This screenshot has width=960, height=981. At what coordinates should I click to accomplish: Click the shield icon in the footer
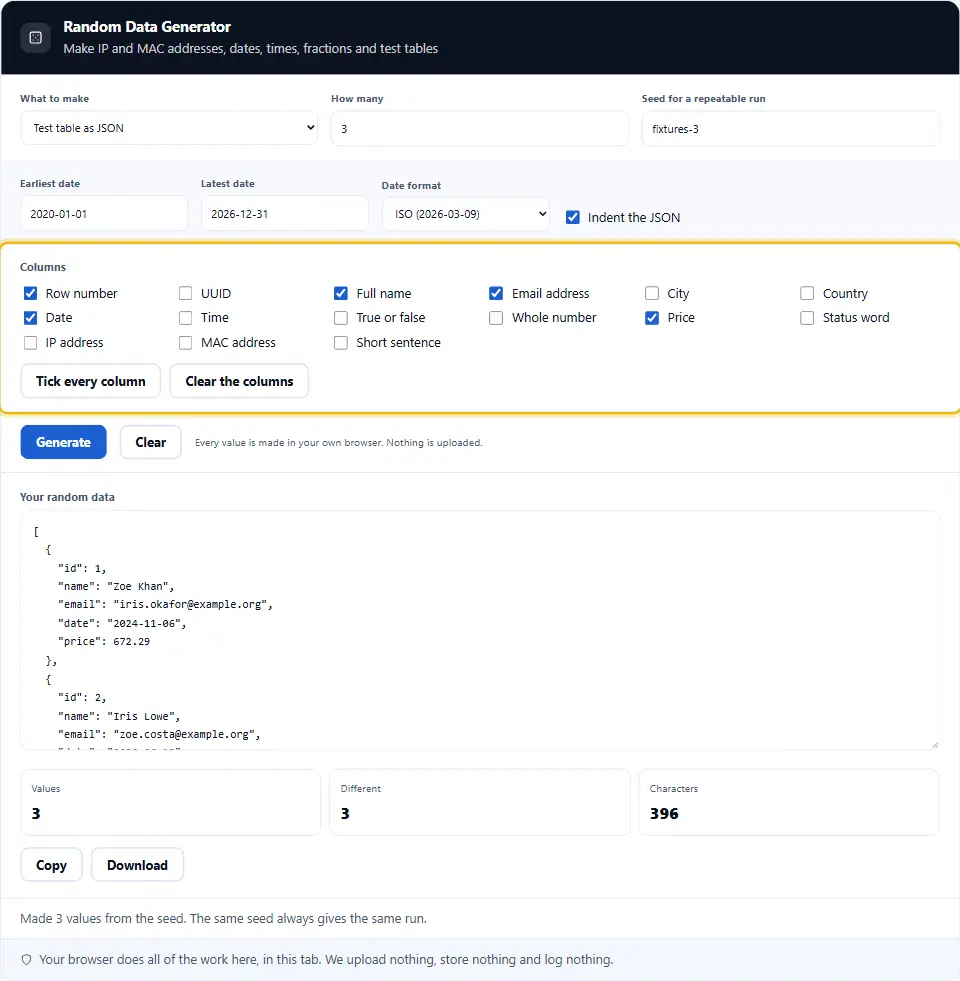pyautogui.click(x=26, y=960)
